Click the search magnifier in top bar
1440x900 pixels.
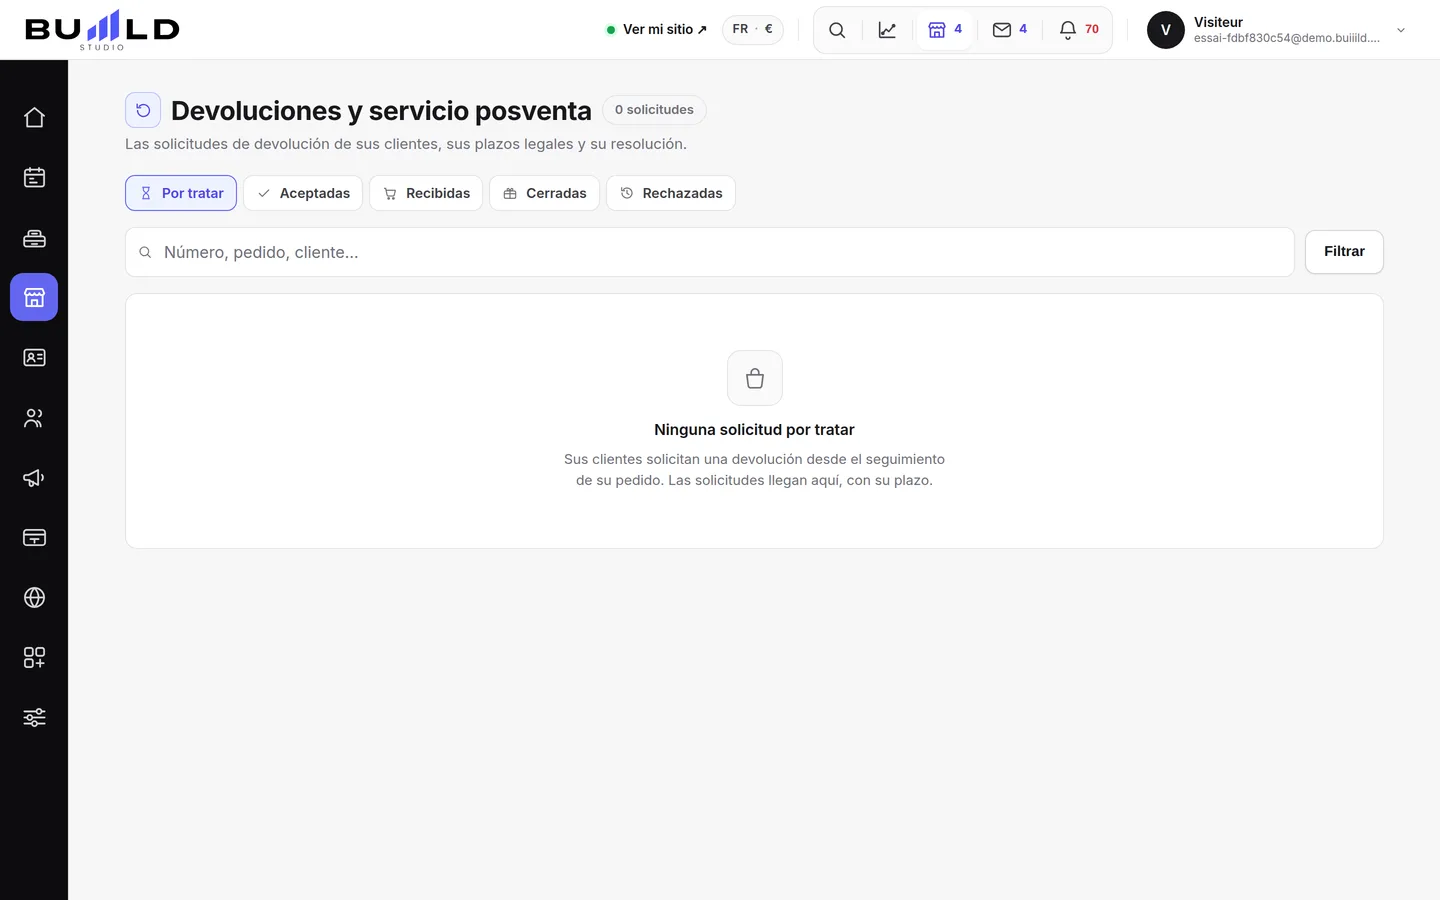click(837, 30)
